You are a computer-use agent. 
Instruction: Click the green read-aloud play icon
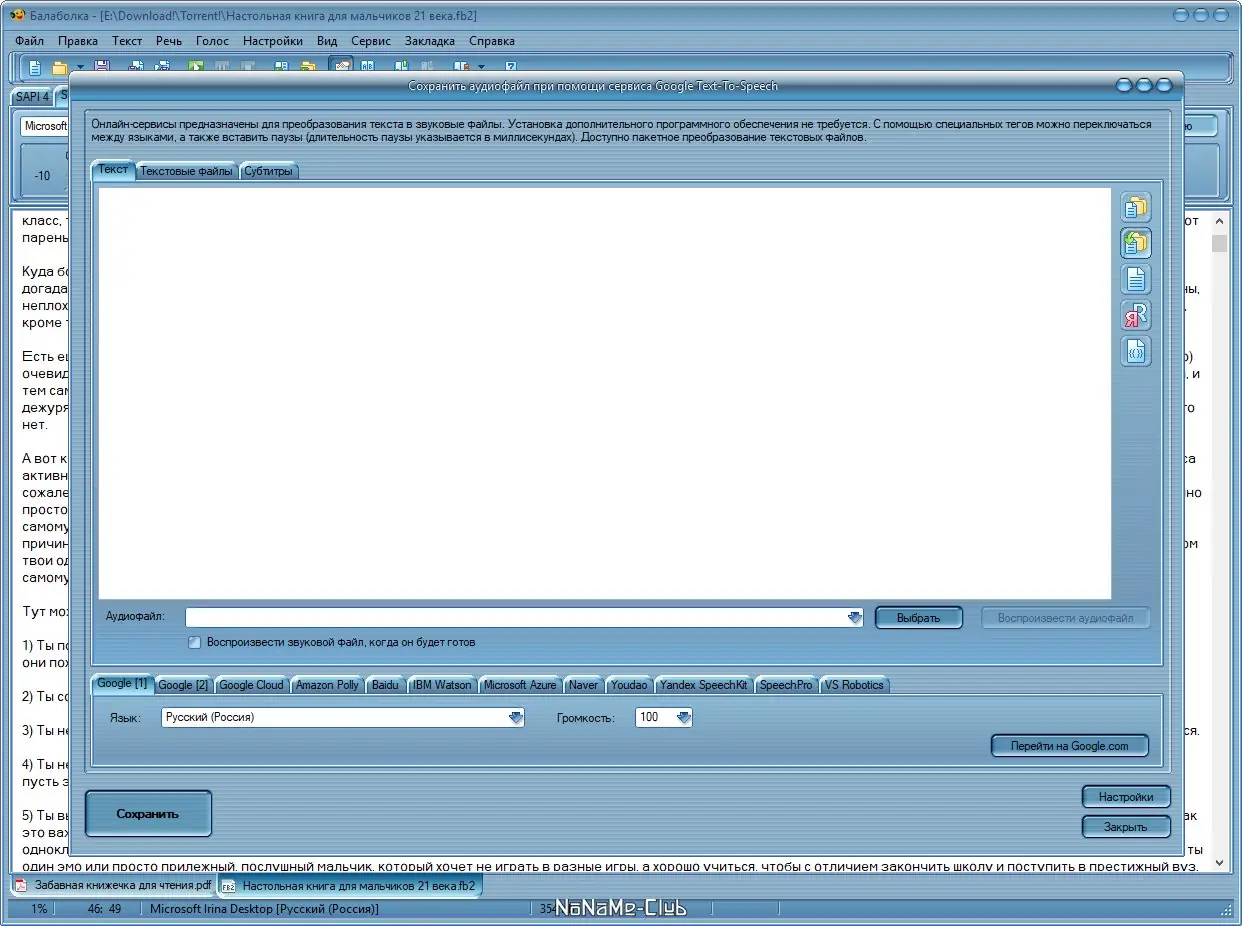[196, 65]
